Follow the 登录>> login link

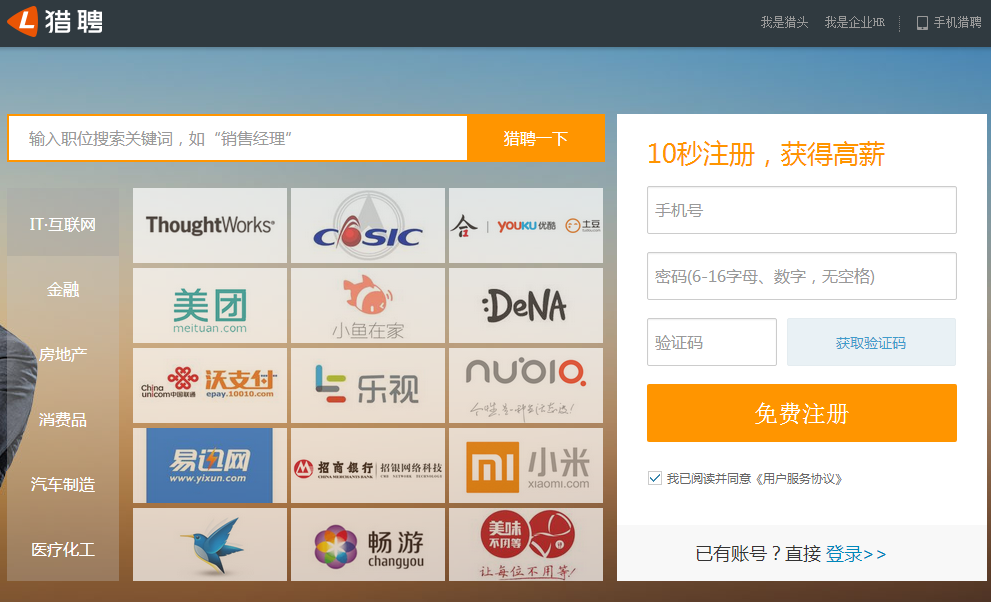click(856, 554)
